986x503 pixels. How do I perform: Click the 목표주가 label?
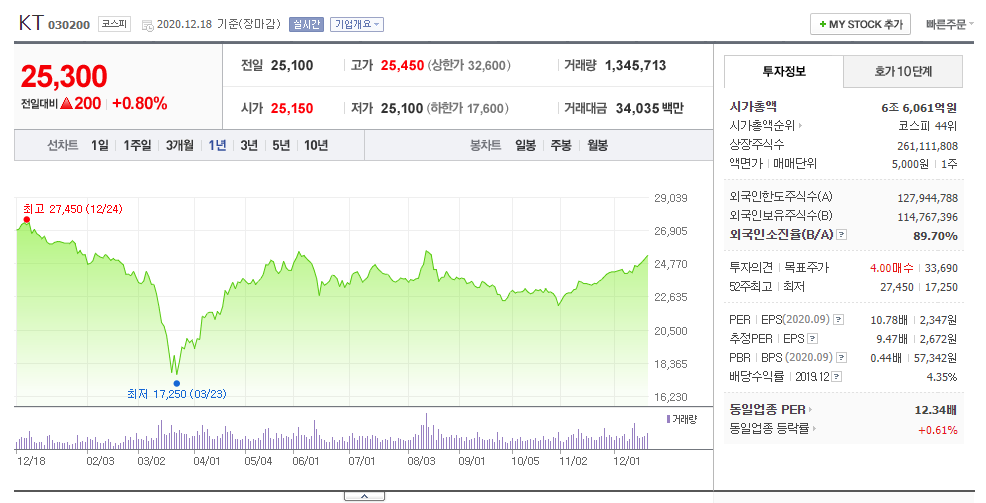(x=807, y=268)
